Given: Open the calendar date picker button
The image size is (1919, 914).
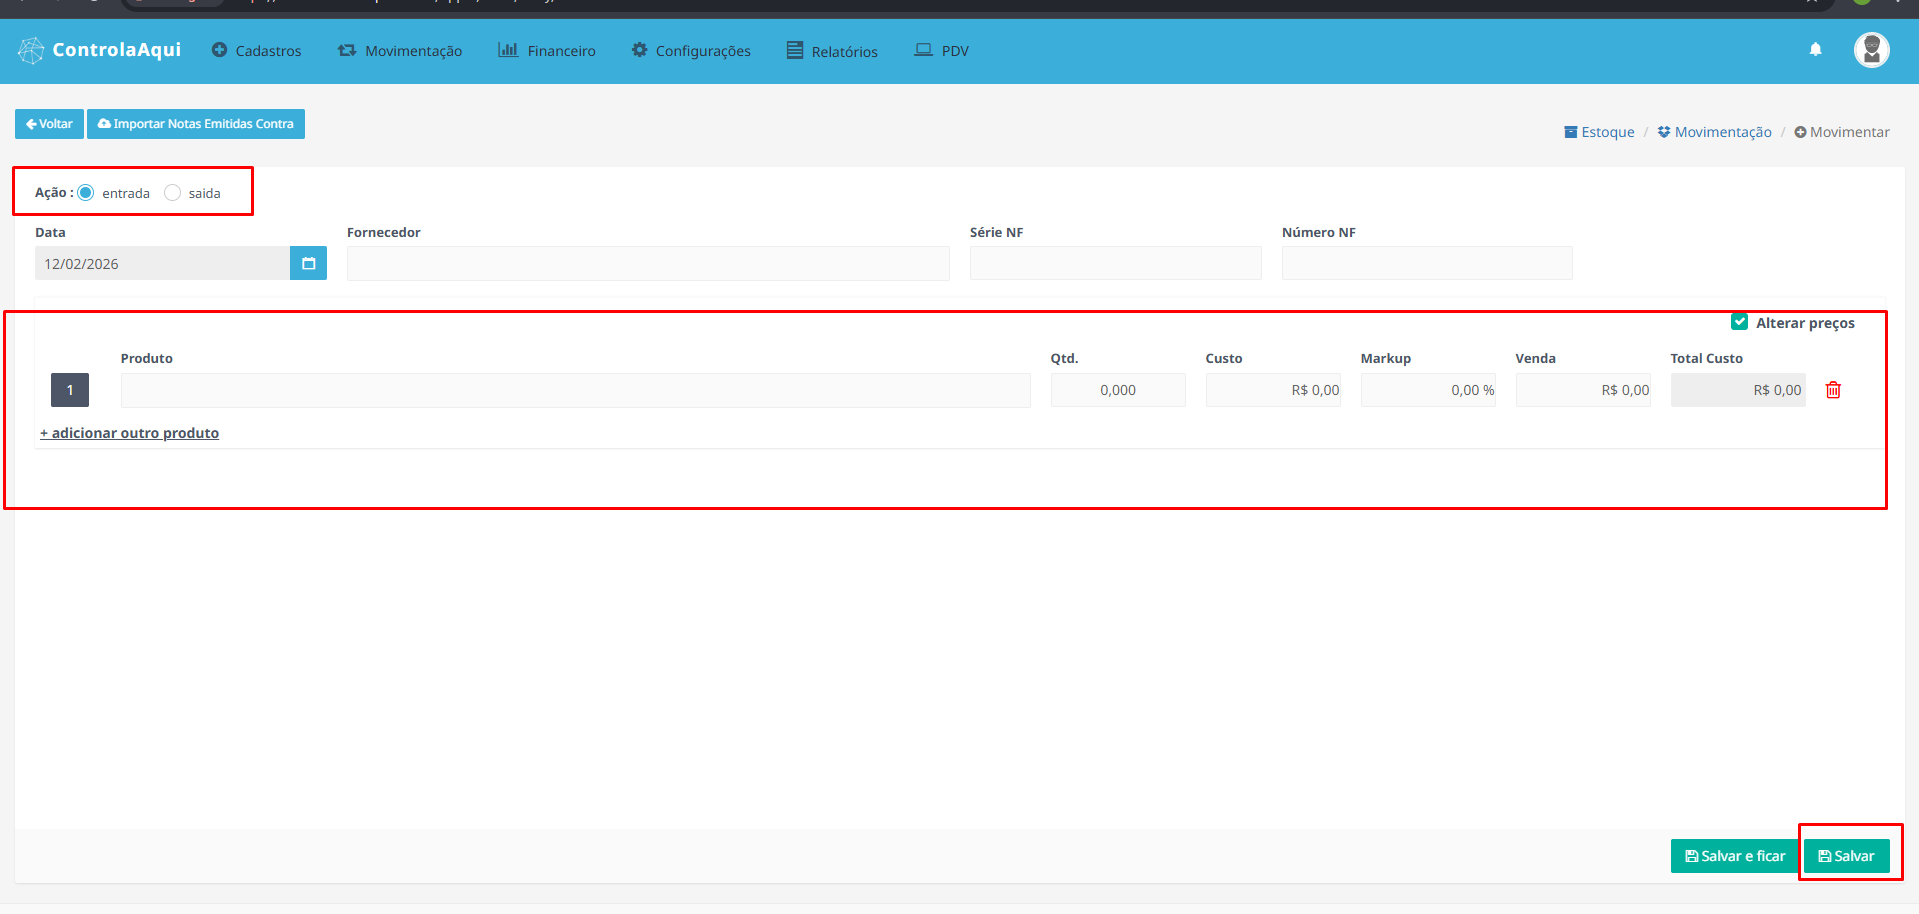Looking at the screenshot, I should [x=308, y=264].
